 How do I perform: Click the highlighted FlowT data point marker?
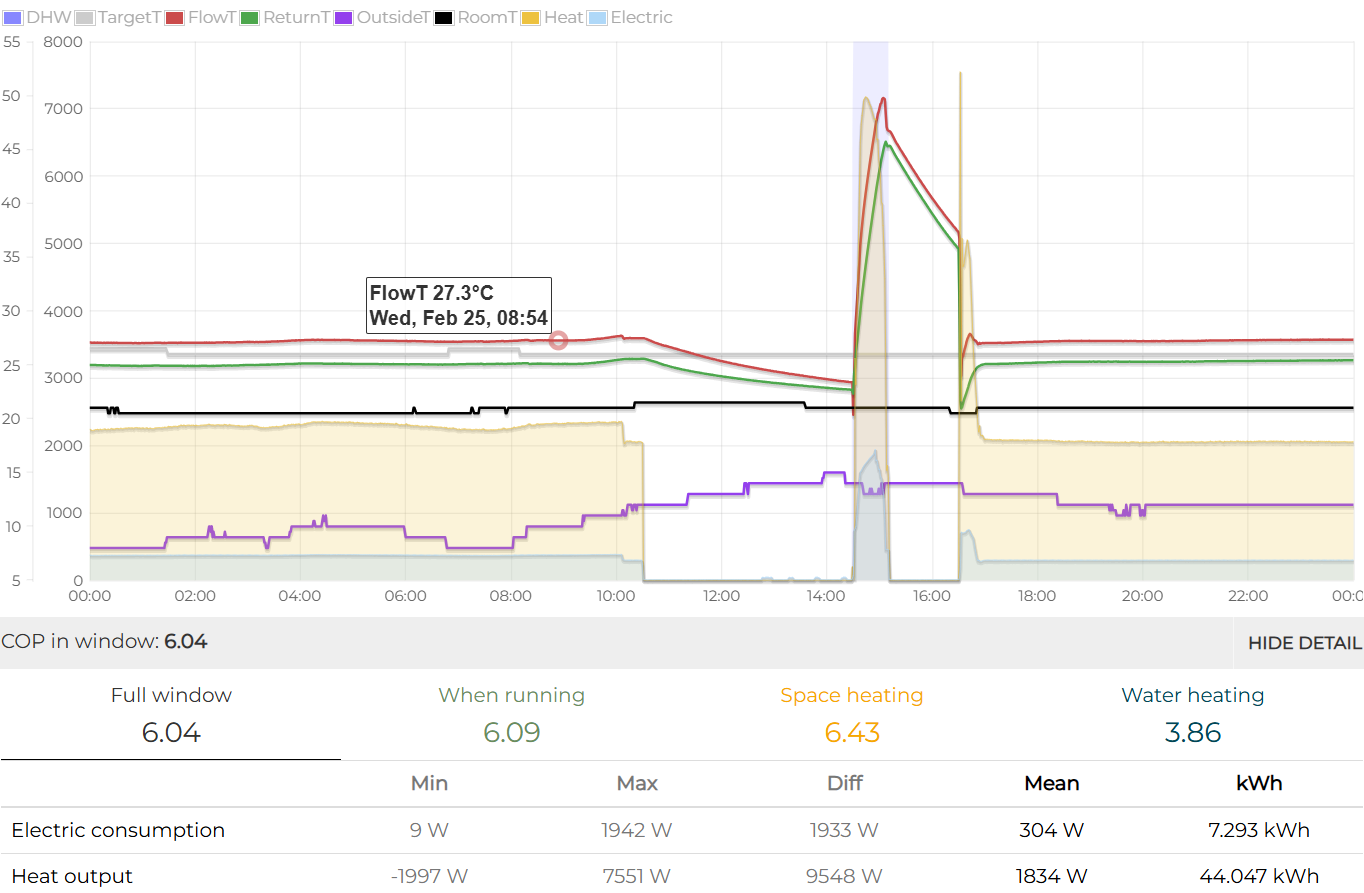[558, 341]
